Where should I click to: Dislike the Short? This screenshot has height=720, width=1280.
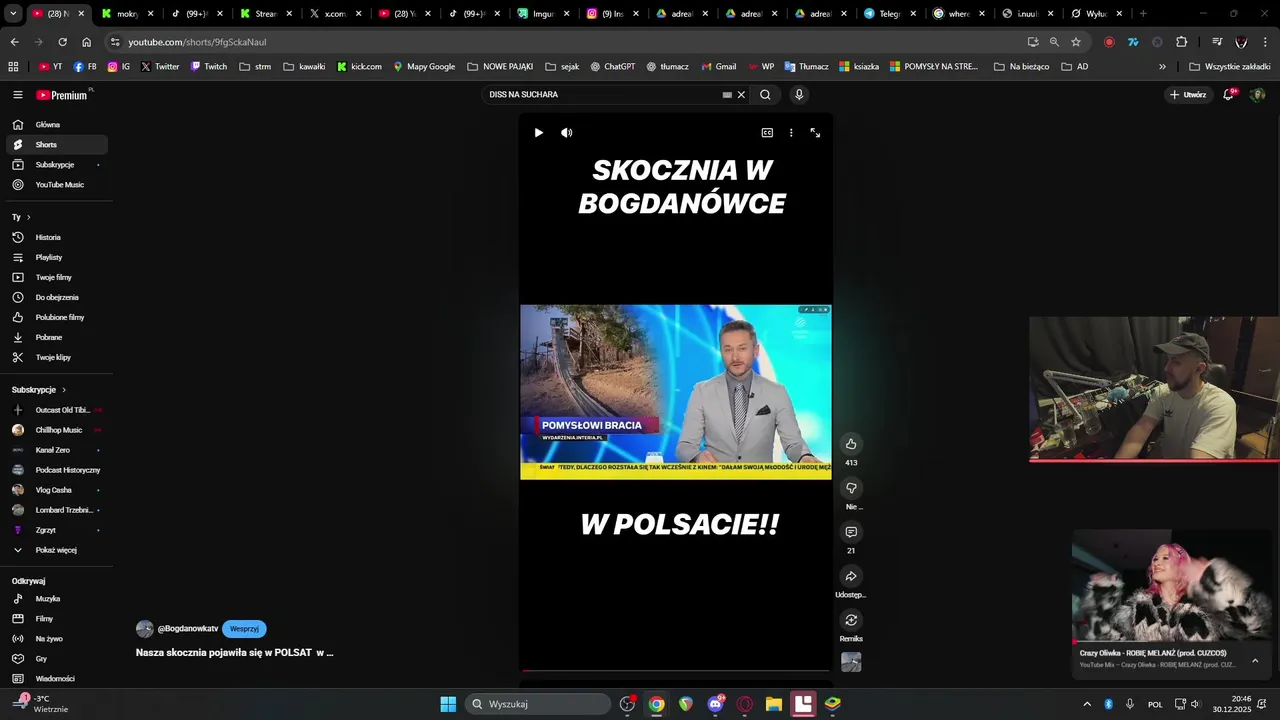pyautogui.click(x=851, y=488)
